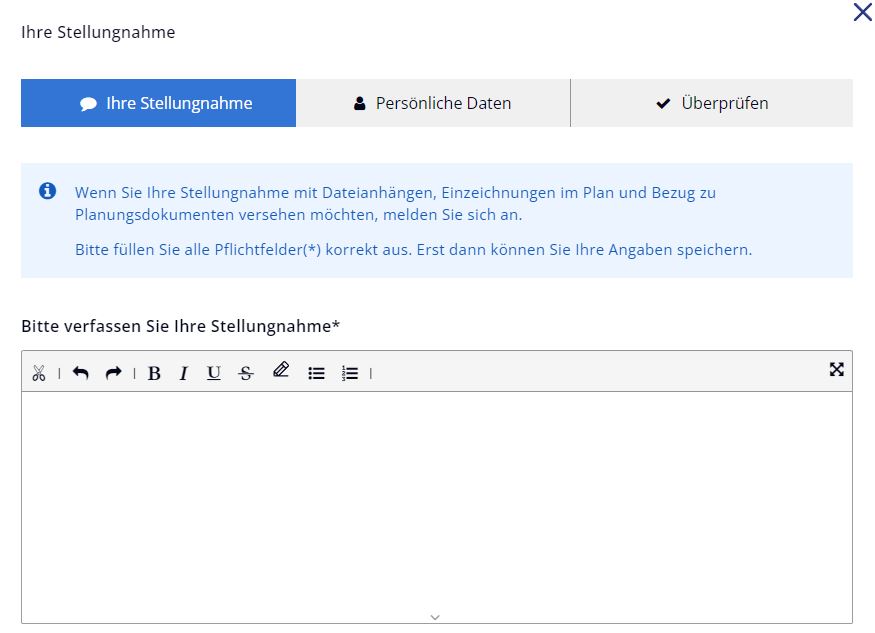Toggle bold text formatting

(x=152, y=372)
